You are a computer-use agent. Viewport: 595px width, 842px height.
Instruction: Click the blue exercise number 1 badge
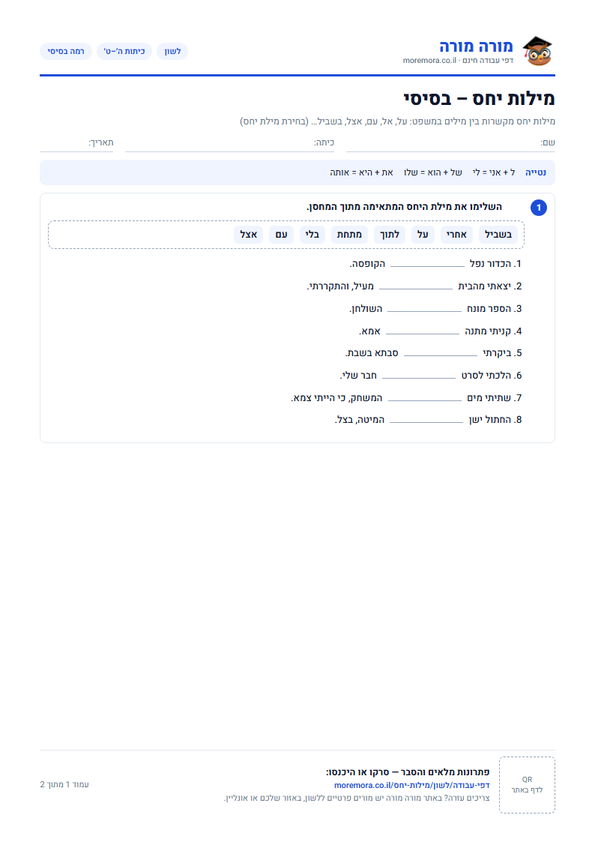coord(539,208)
